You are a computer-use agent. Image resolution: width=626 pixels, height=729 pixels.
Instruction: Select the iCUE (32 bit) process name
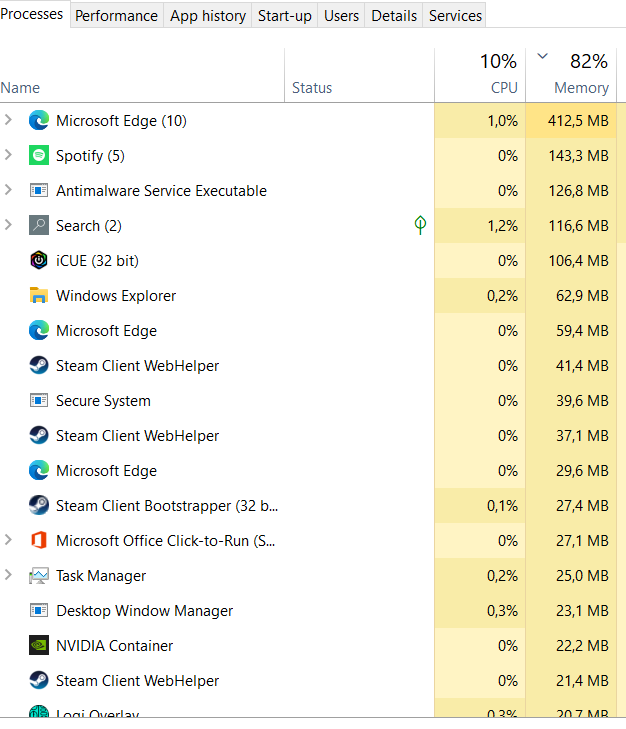pos(97,261)
